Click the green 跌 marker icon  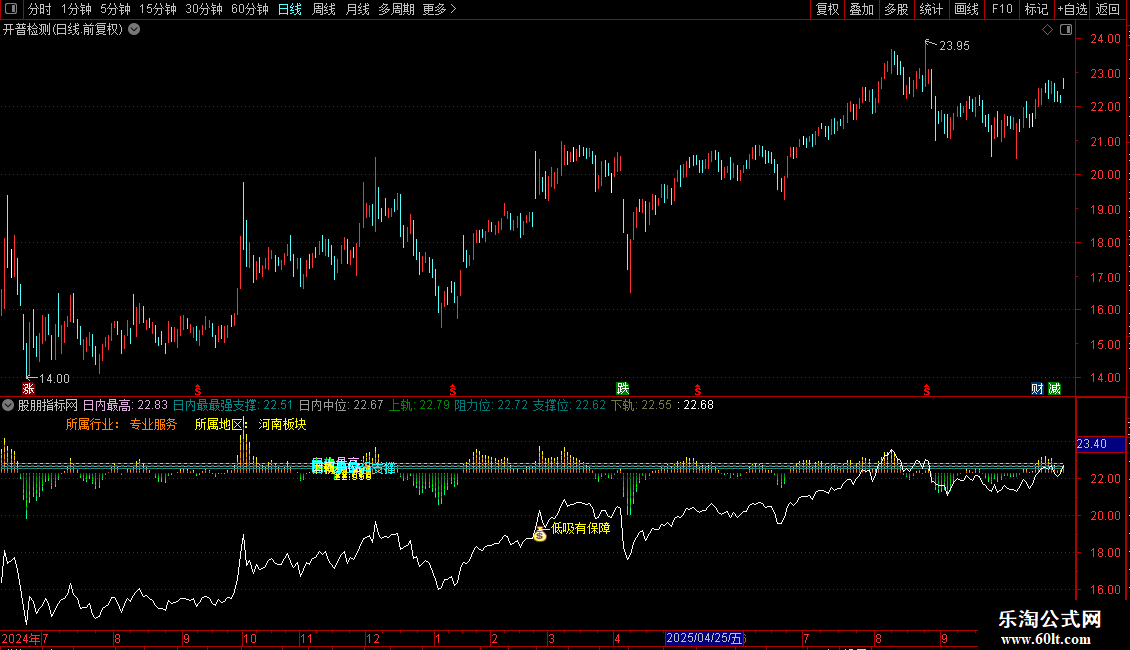click(623, 388)
